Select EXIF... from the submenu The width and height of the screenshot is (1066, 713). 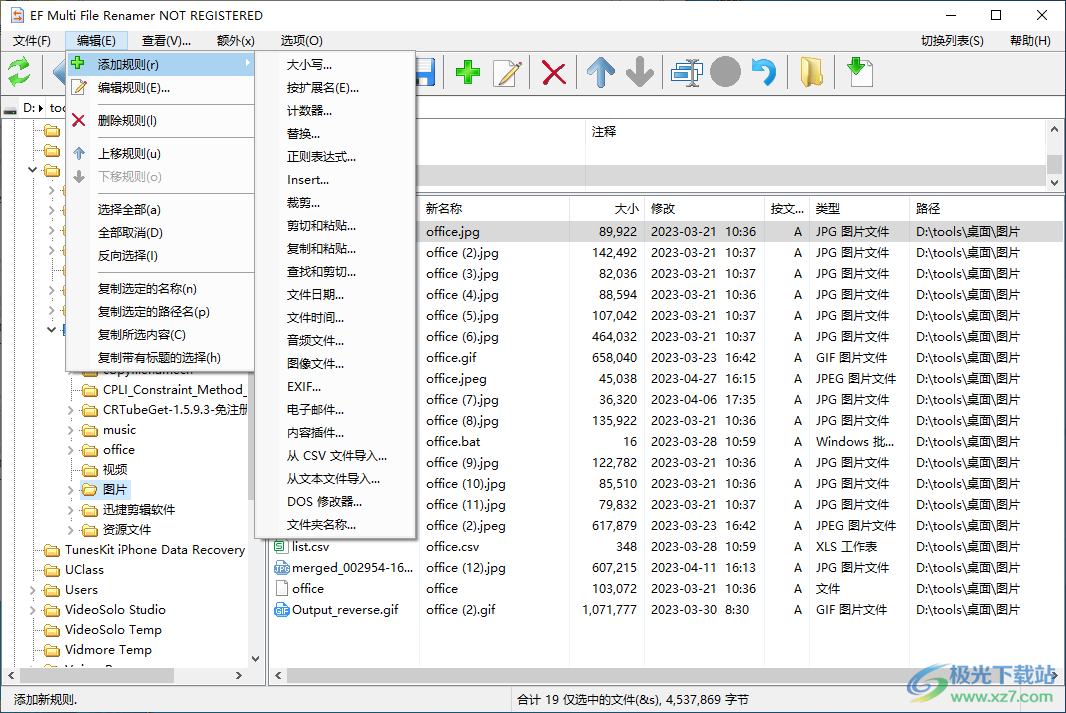[335, 386]
